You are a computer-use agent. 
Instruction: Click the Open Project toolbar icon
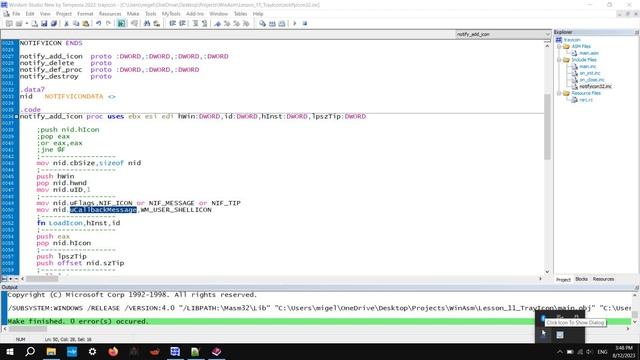tap(19, 24)
